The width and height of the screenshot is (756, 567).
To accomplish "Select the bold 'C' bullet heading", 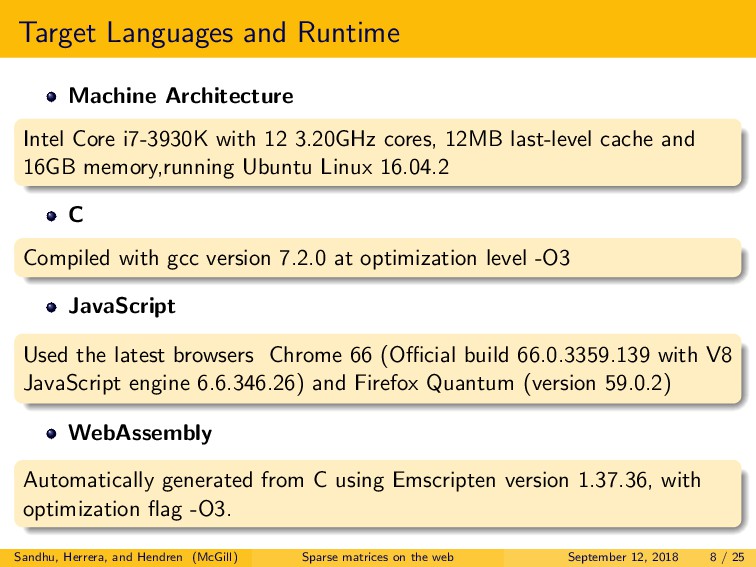I will point(76,215).
